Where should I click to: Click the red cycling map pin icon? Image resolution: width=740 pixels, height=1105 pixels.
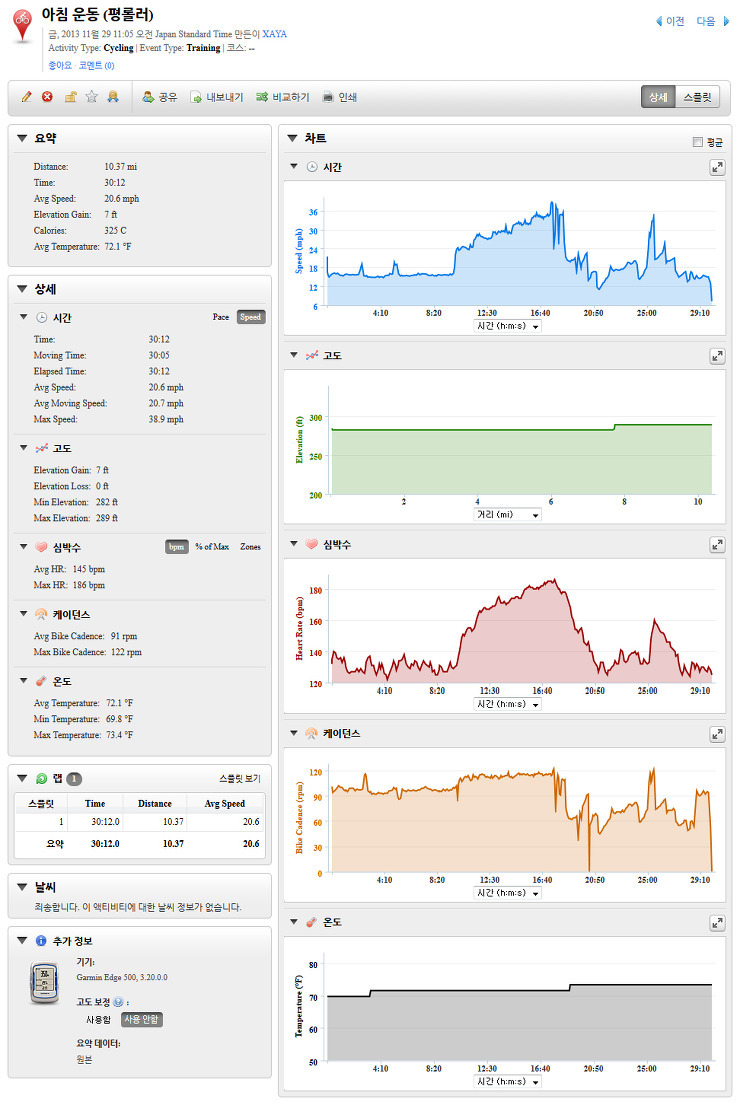(23, 25)
